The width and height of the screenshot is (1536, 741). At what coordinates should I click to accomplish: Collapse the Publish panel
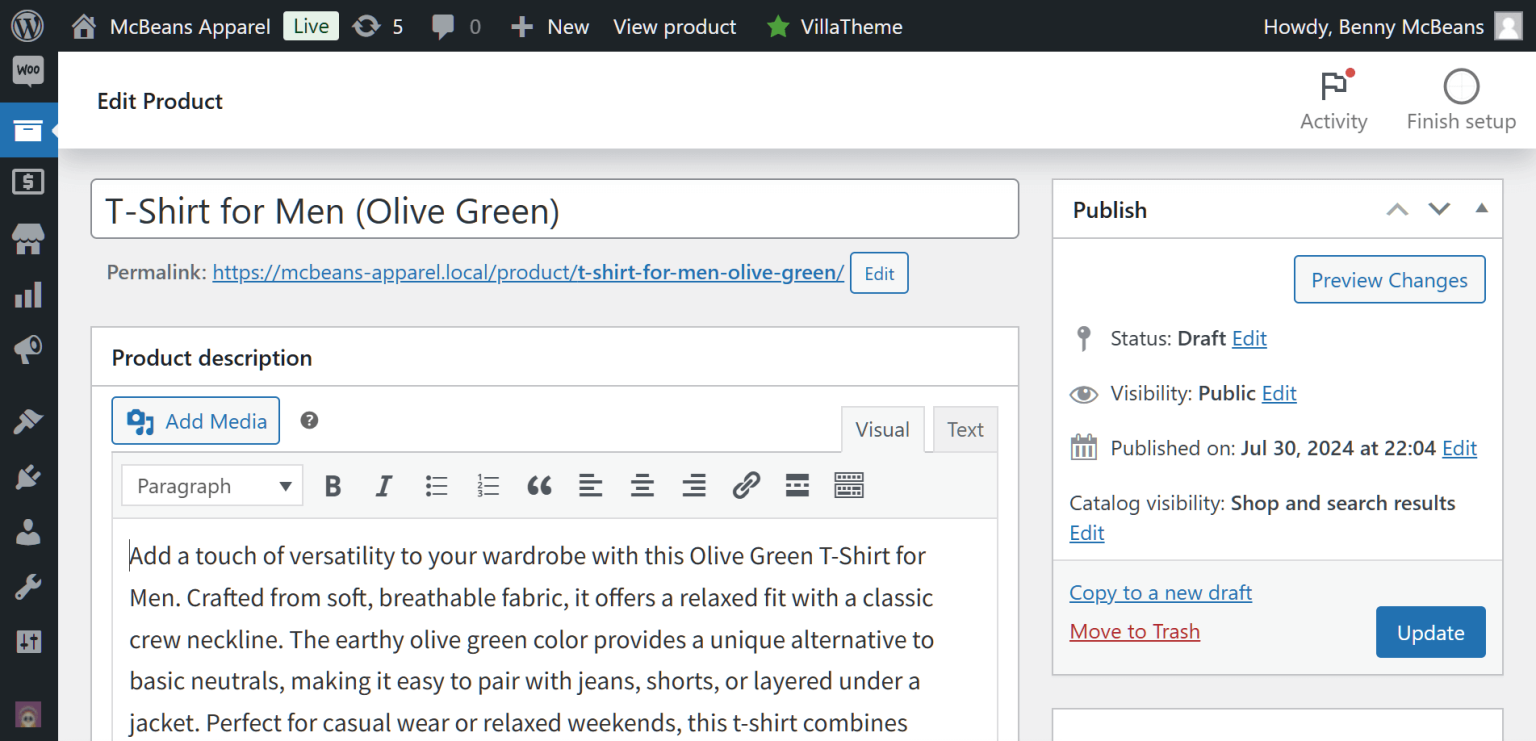tap(1481, 209)
